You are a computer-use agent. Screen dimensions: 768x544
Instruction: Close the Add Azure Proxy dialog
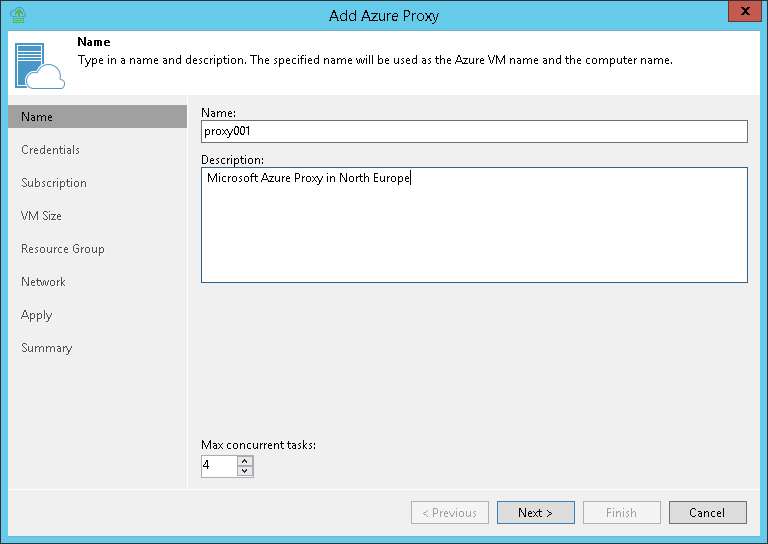pos(742,13)
